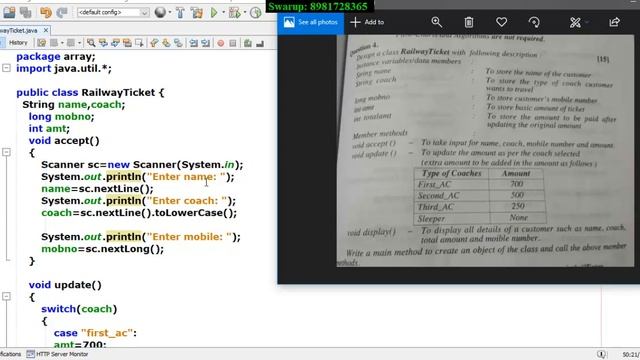
Task: Switch to the History view tab
Action: tap(18, 42)
